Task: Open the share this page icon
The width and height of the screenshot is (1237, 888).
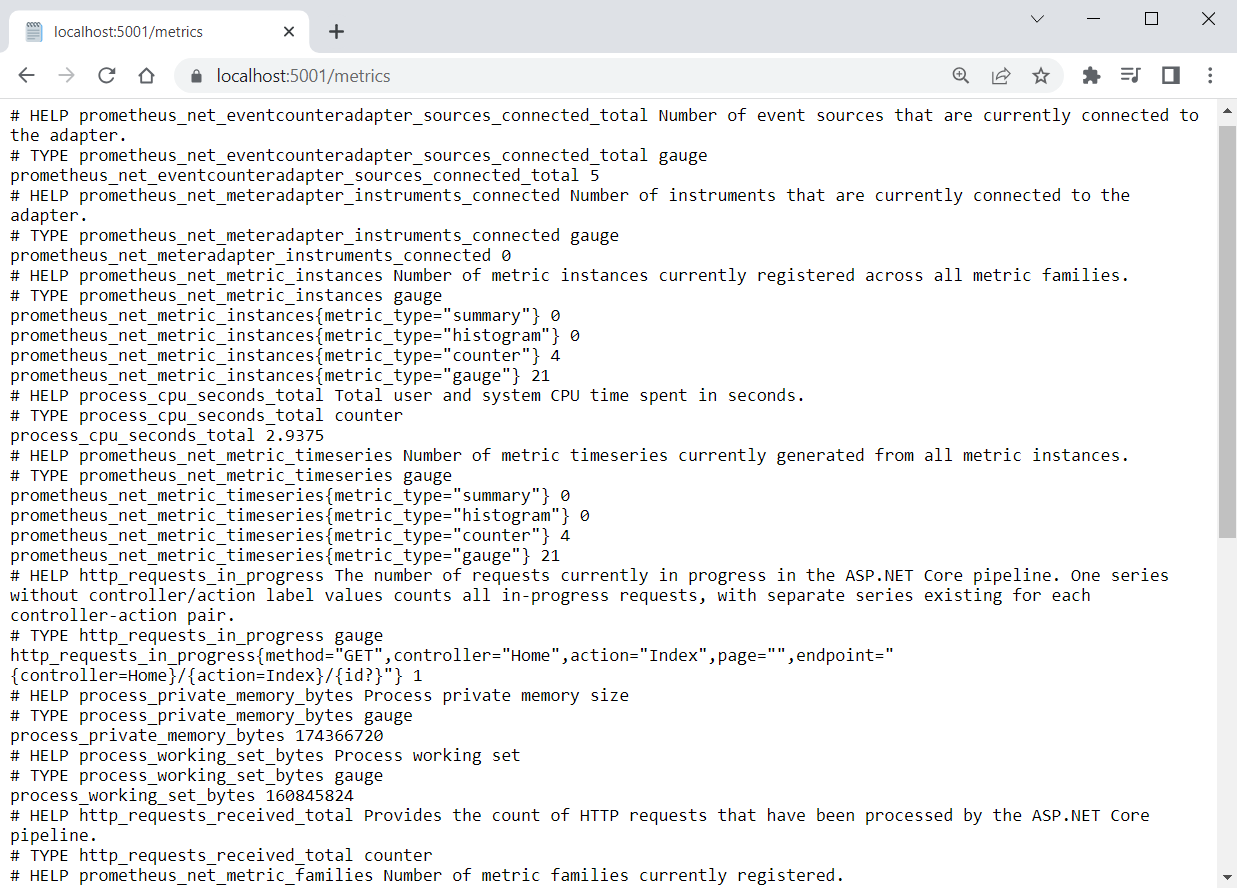Action: 1001,75
